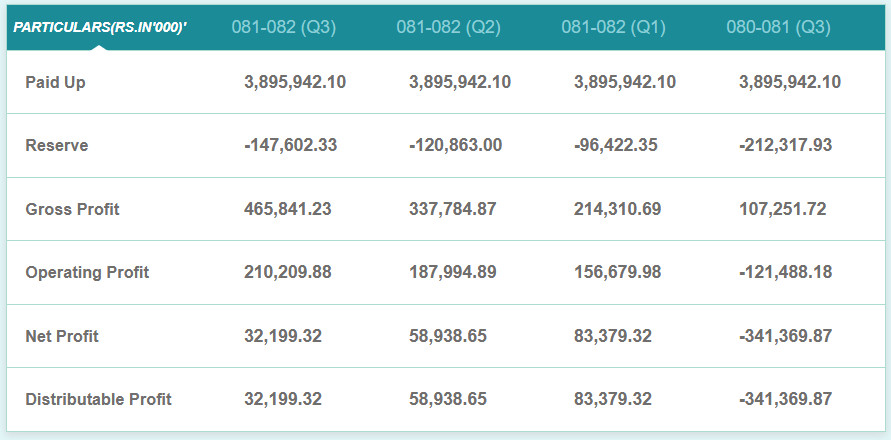Click Gross Profit value 214,310.69
Screen dimensions: 891x440
pos(618,209)
